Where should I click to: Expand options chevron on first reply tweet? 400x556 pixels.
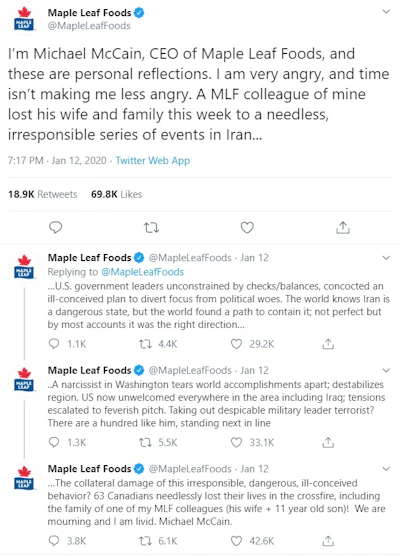(x=386, y=258)
